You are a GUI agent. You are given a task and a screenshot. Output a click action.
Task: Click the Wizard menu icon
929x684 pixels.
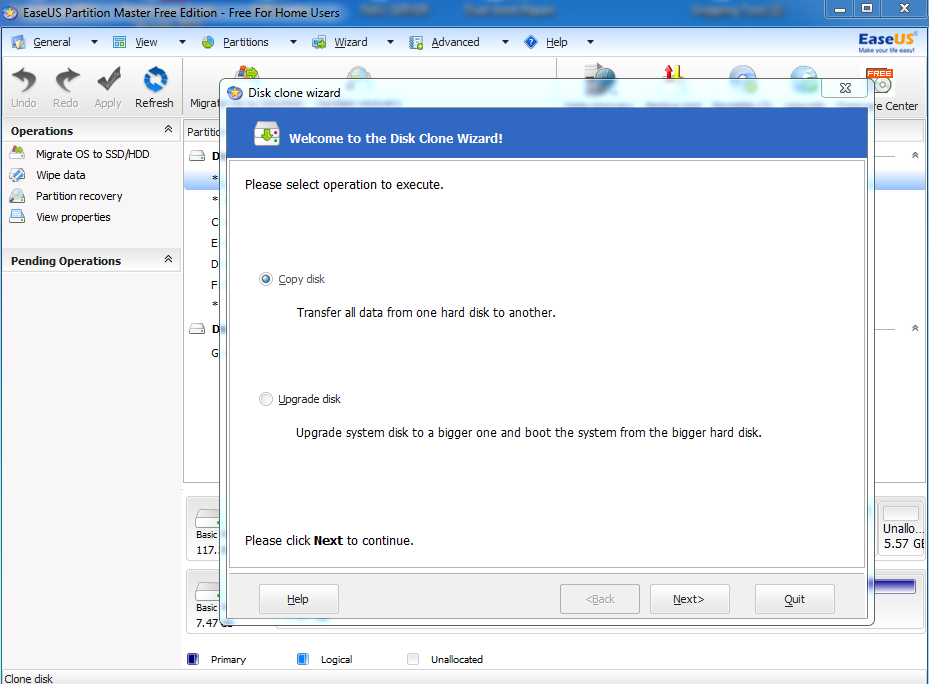(x=319, y=42)
